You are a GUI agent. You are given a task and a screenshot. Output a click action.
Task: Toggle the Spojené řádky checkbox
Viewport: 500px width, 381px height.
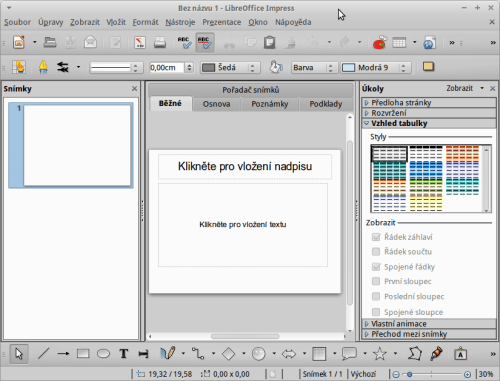pos(376,267)
